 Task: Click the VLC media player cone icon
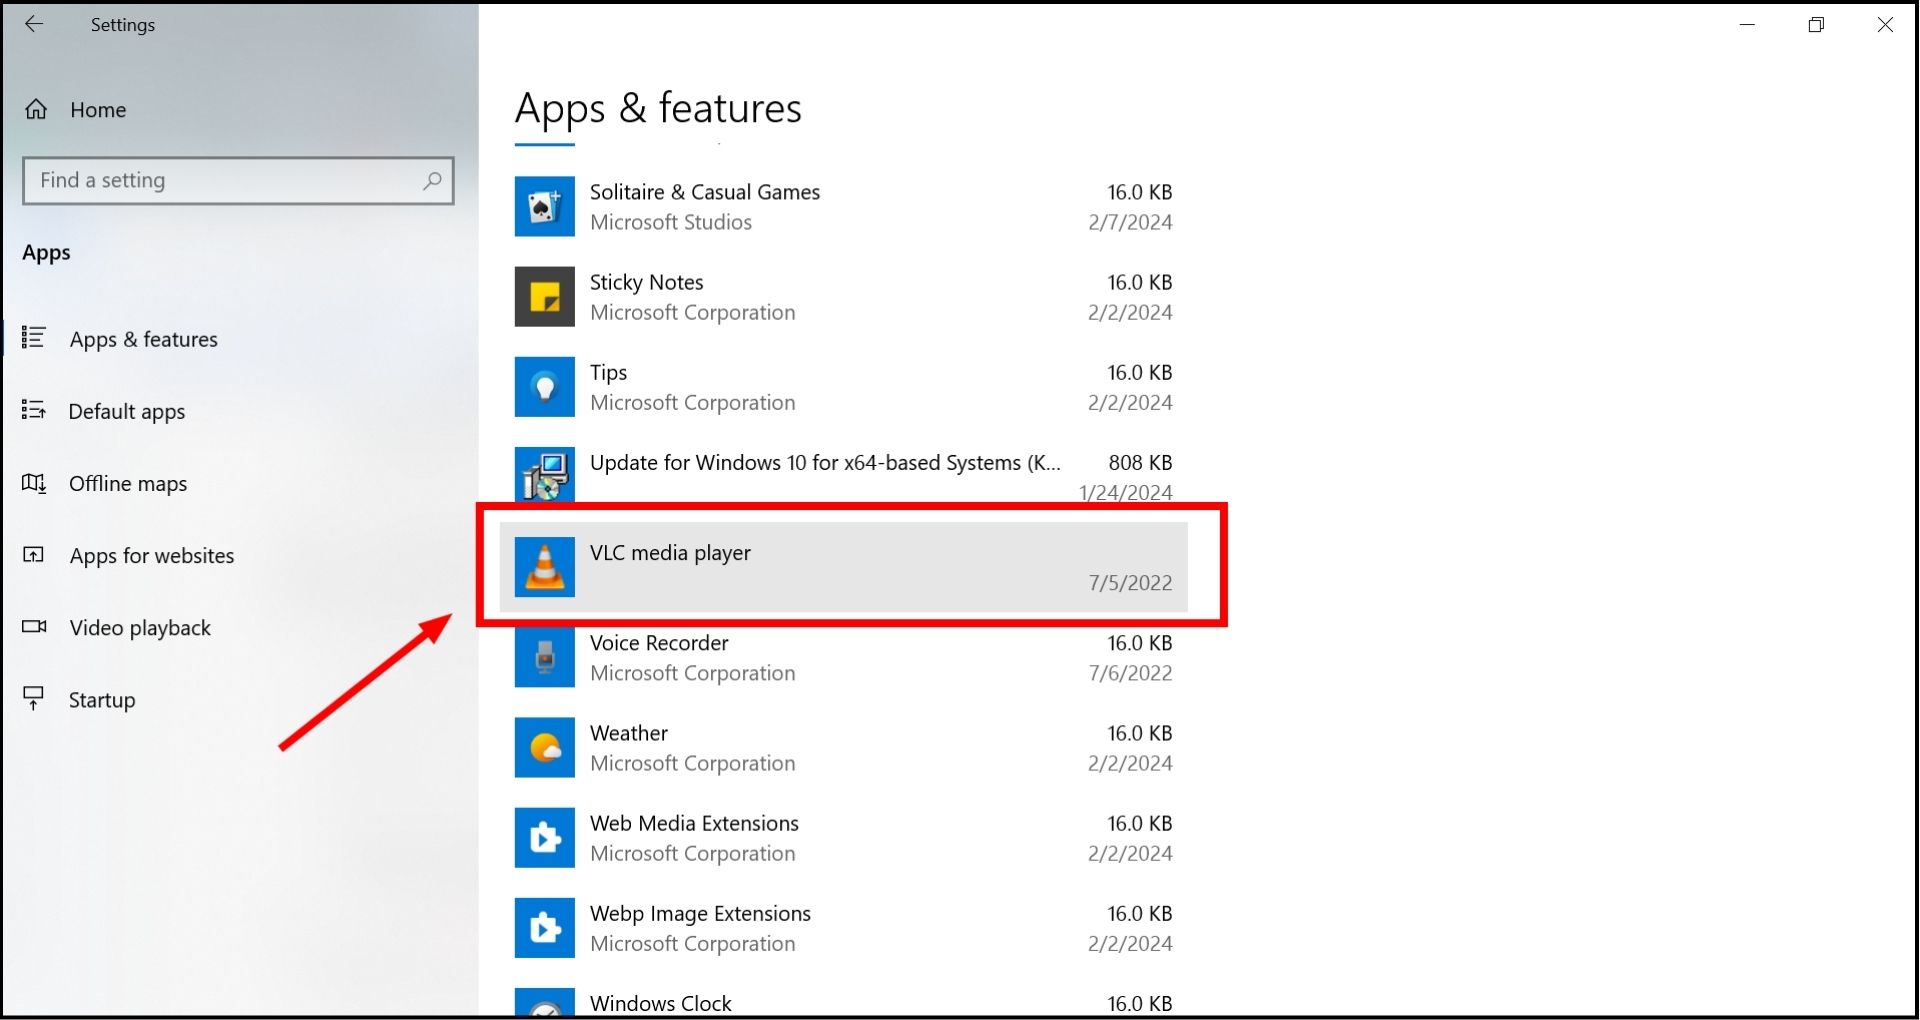click(x=544, y=567)
